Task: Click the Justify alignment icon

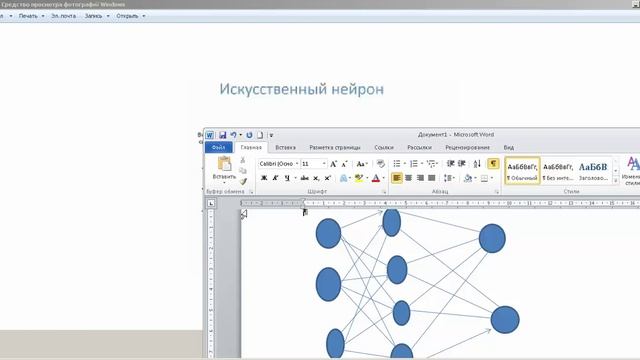Action: 431,178
